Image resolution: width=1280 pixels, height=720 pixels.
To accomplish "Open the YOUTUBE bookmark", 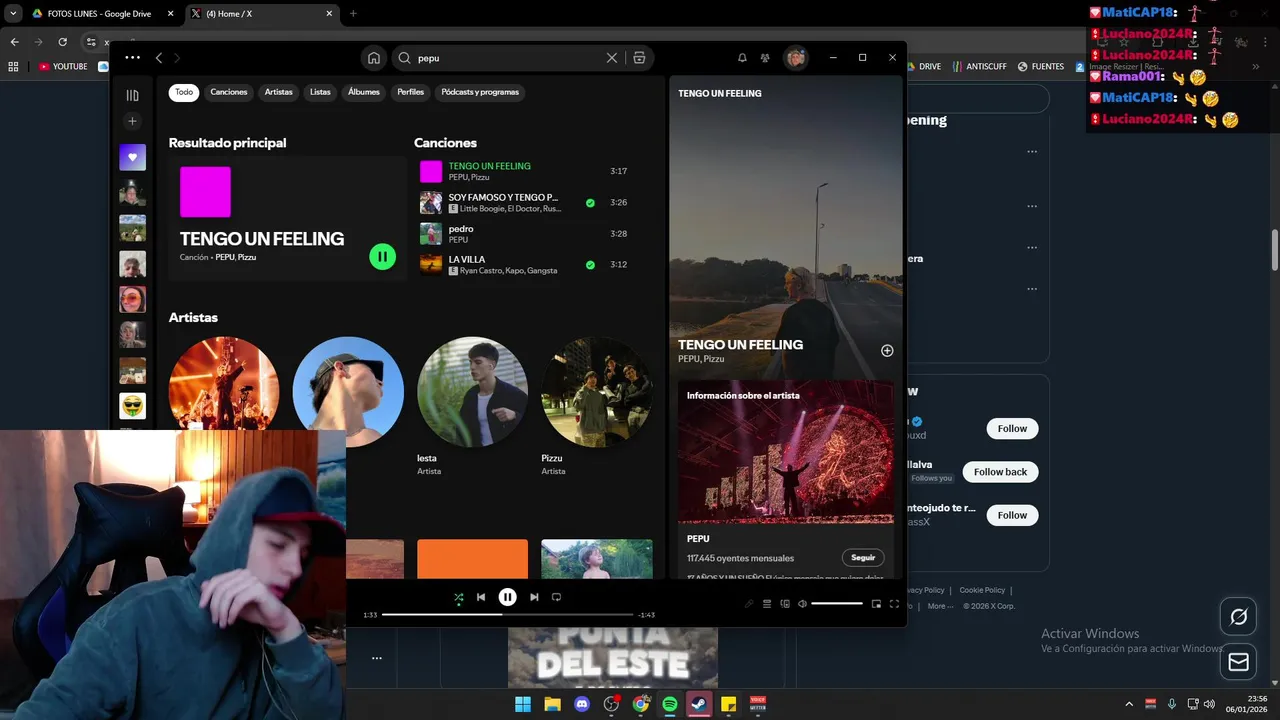I will [x=64, y=67].
